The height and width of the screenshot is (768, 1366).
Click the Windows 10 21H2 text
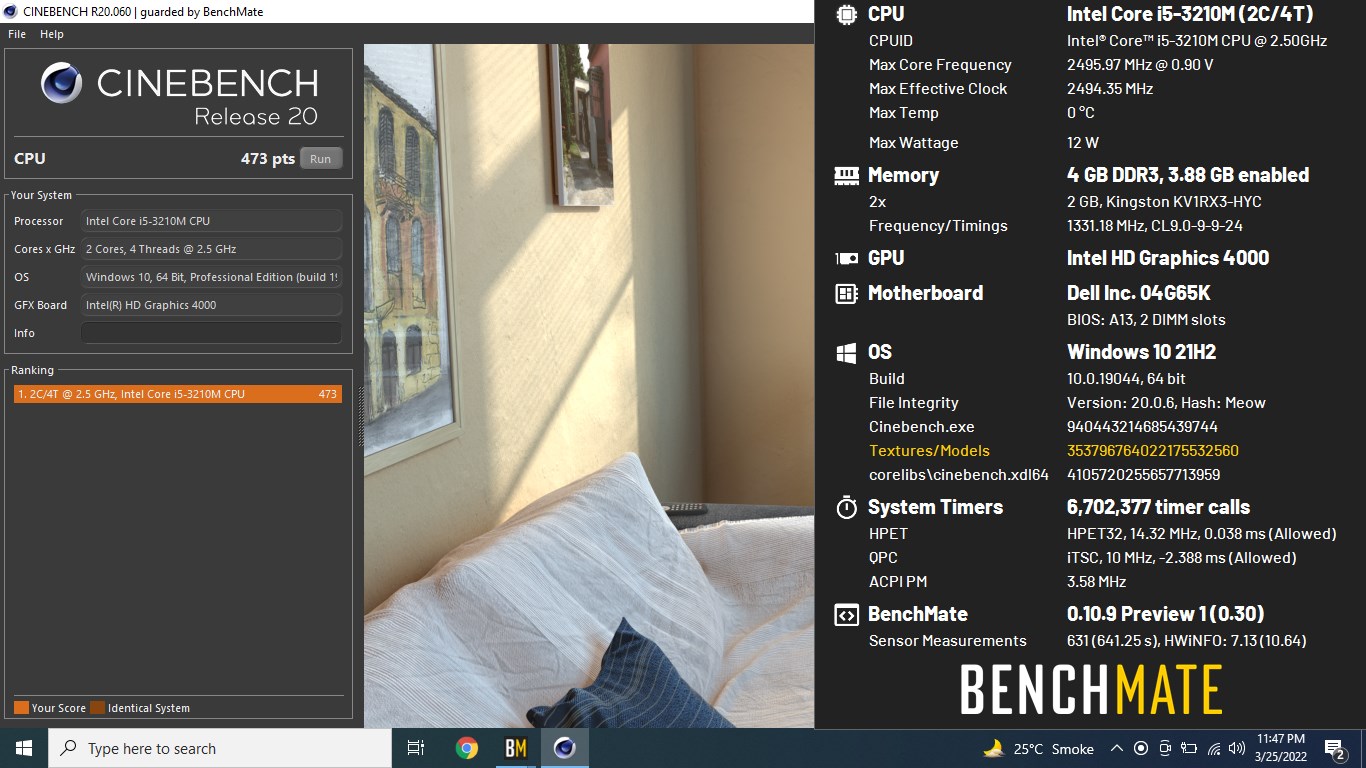1141,353
